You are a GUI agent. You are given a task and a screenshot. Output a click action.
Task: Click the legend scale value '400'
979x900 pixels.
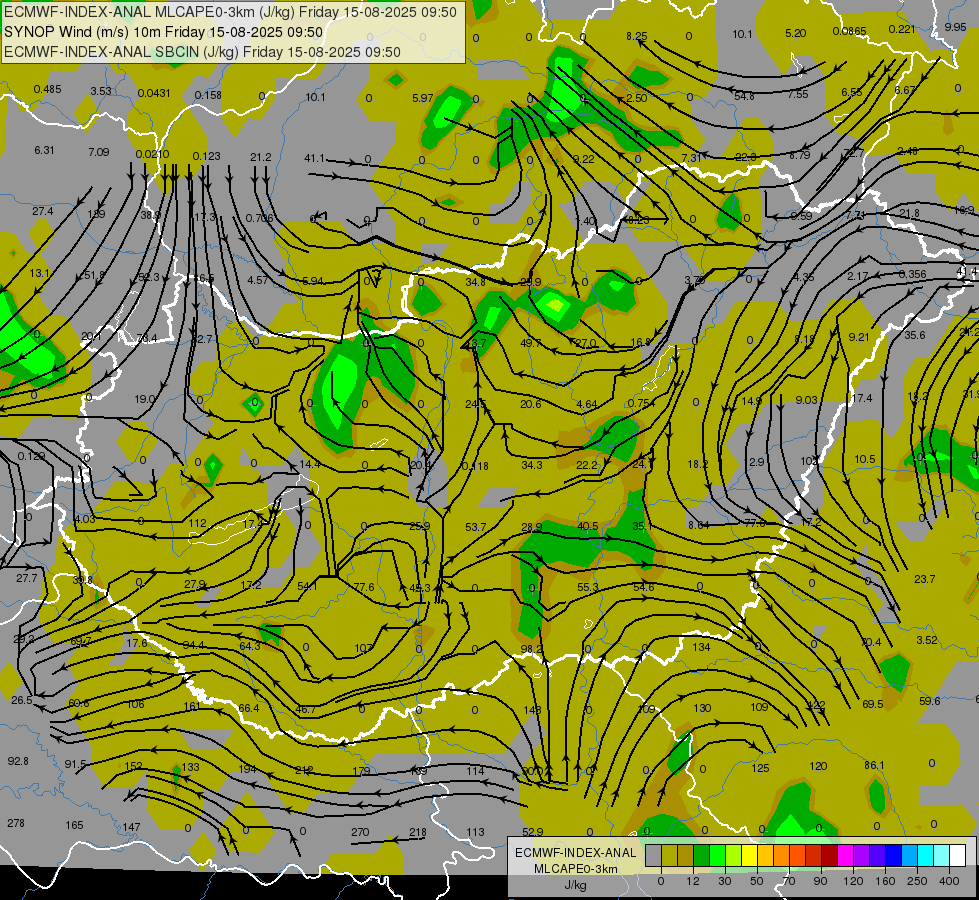pos(949,881)
